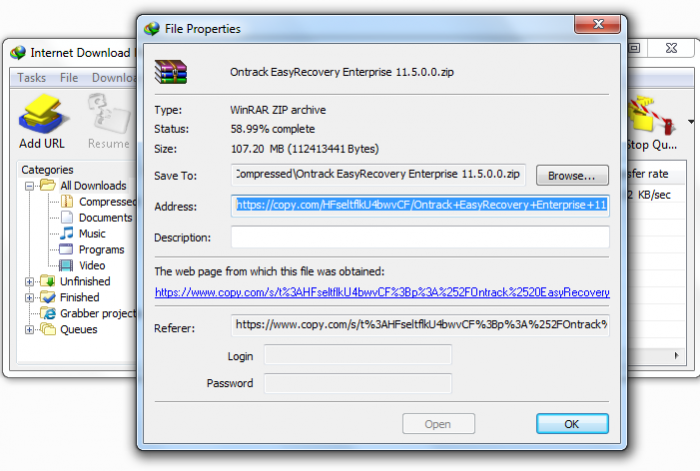Click the WinRAR archive file icon

pos(171,72)
